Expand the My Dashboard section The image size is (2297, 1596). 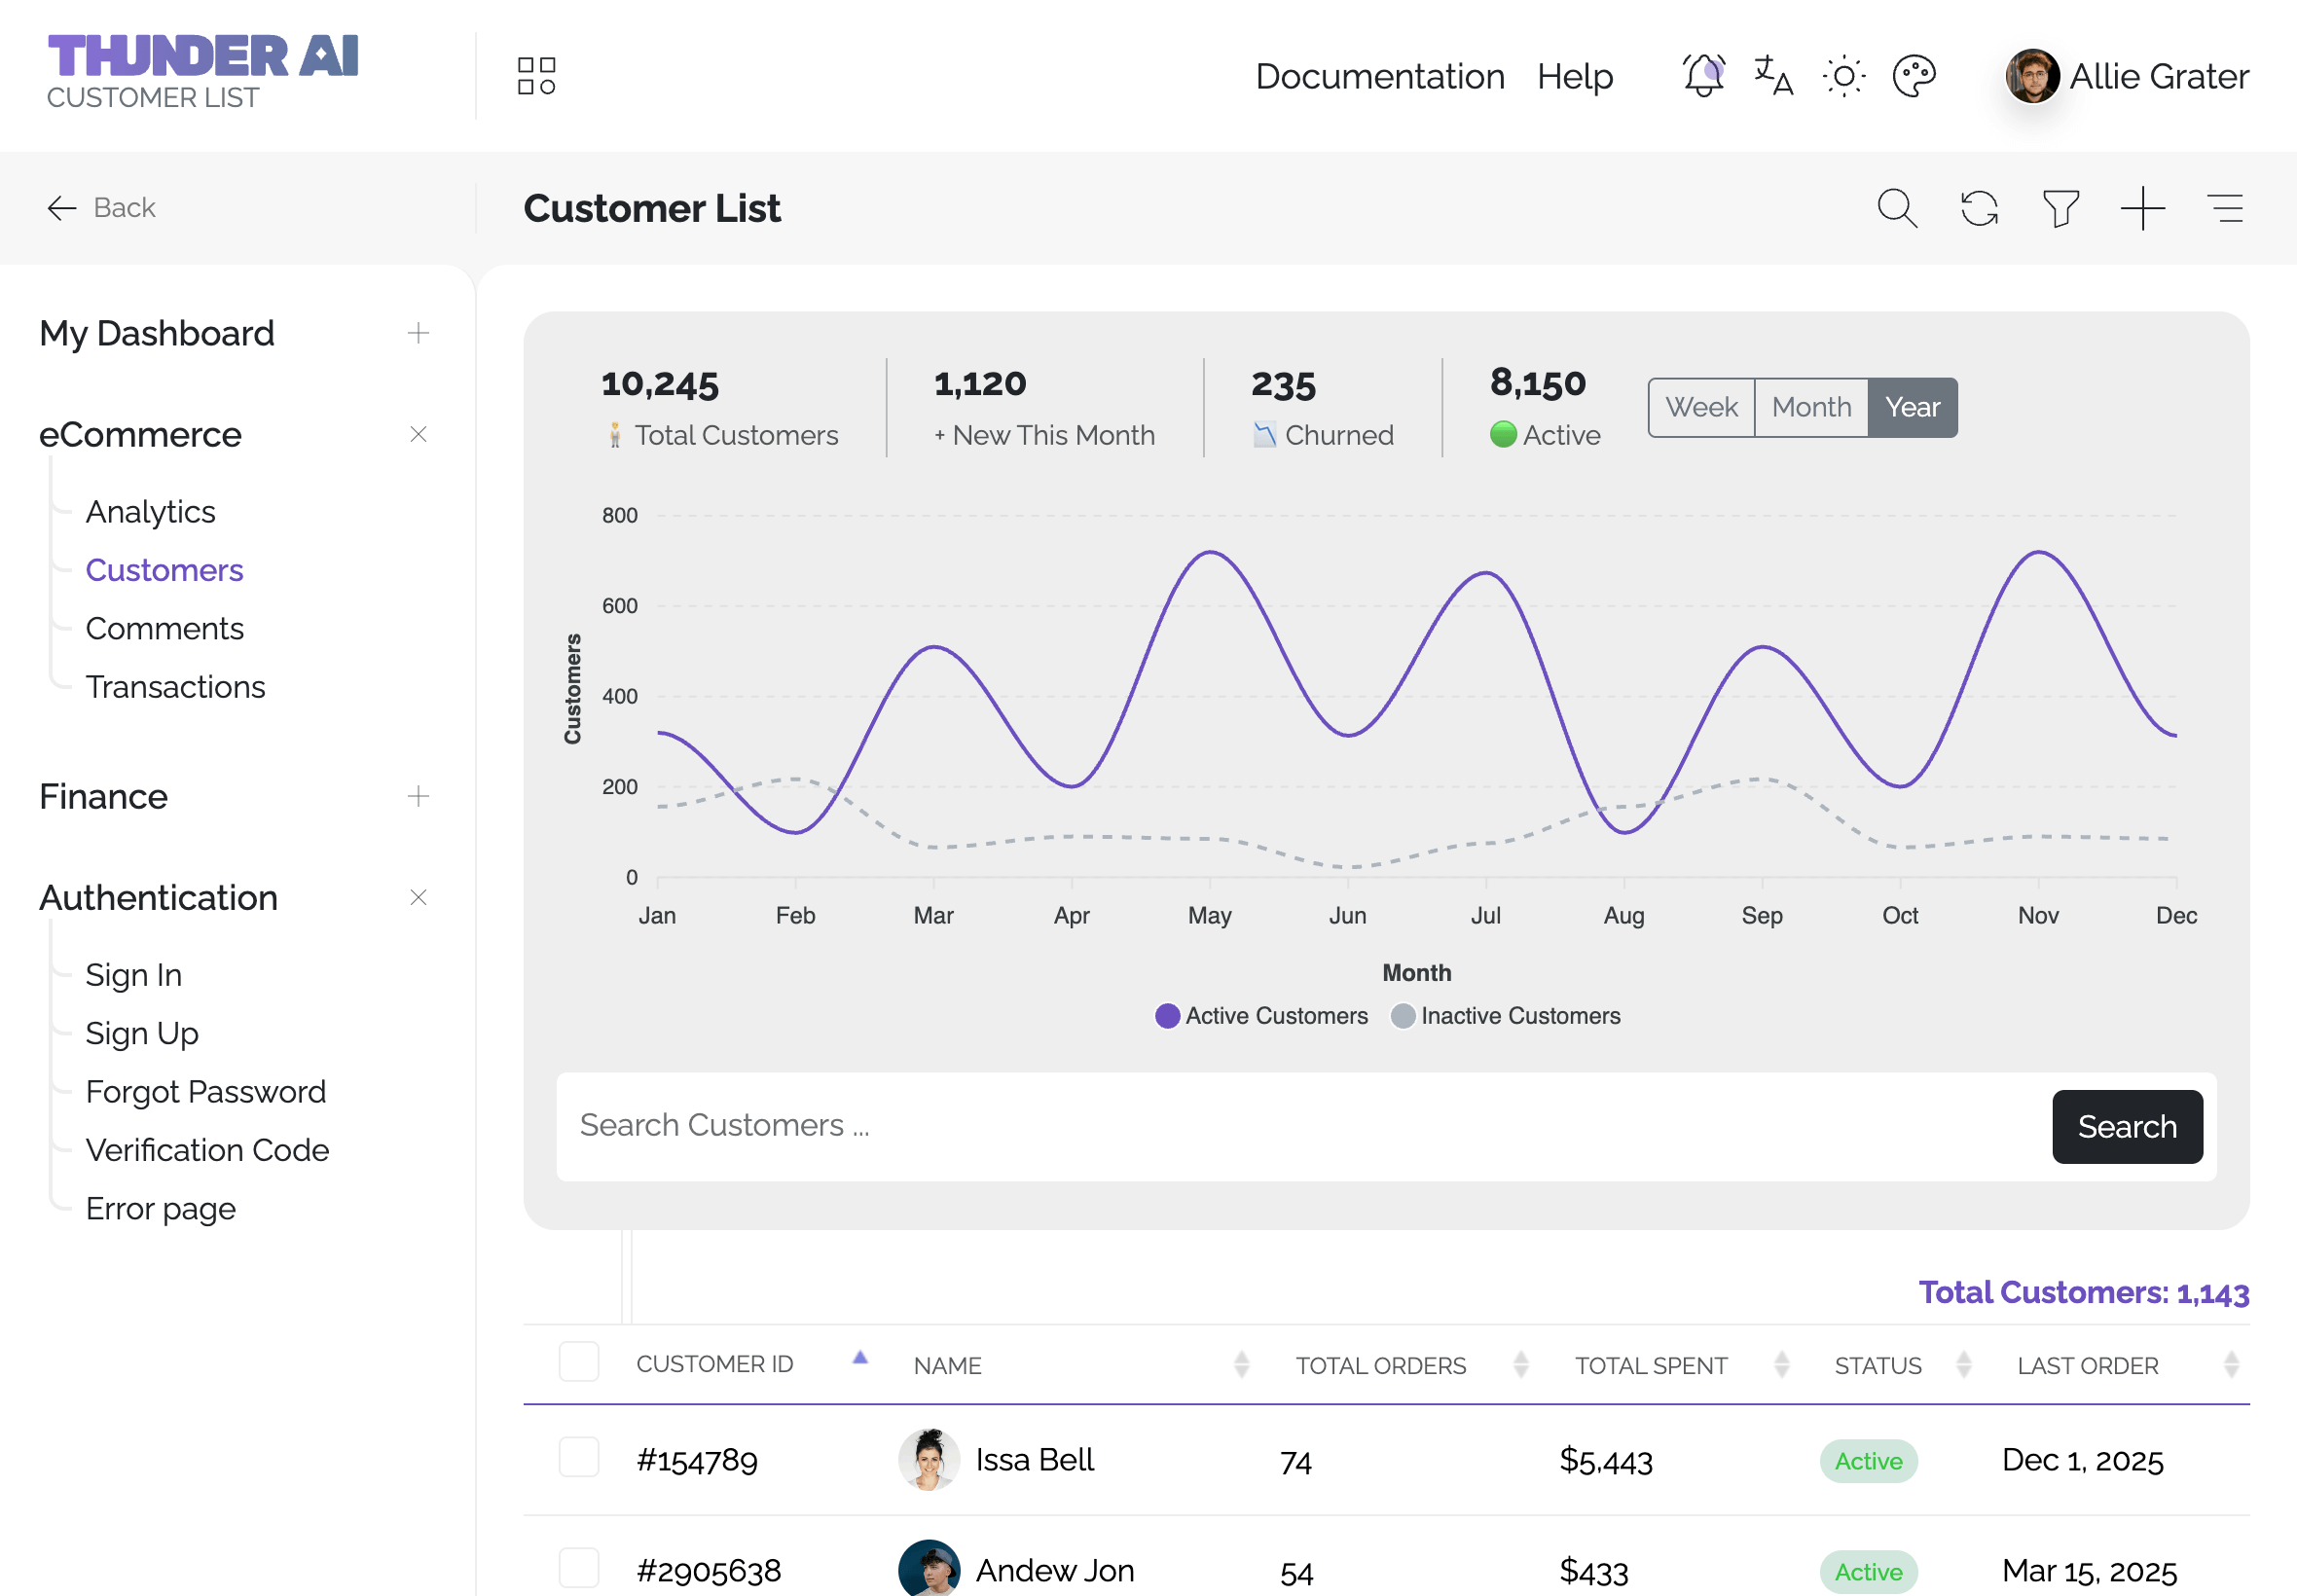[x=418, y=333]
